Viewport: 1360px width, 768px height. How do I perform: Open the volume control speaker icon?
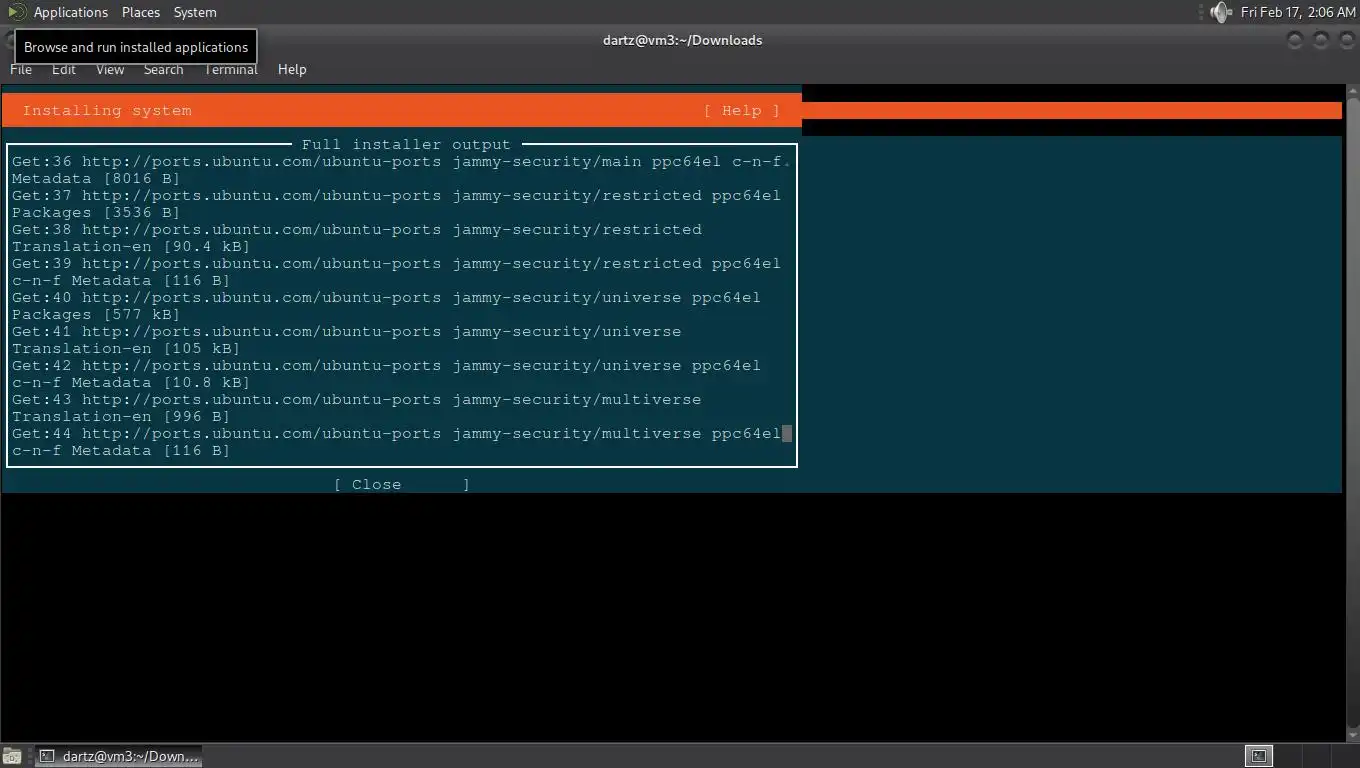click(x=1219, y=12)
